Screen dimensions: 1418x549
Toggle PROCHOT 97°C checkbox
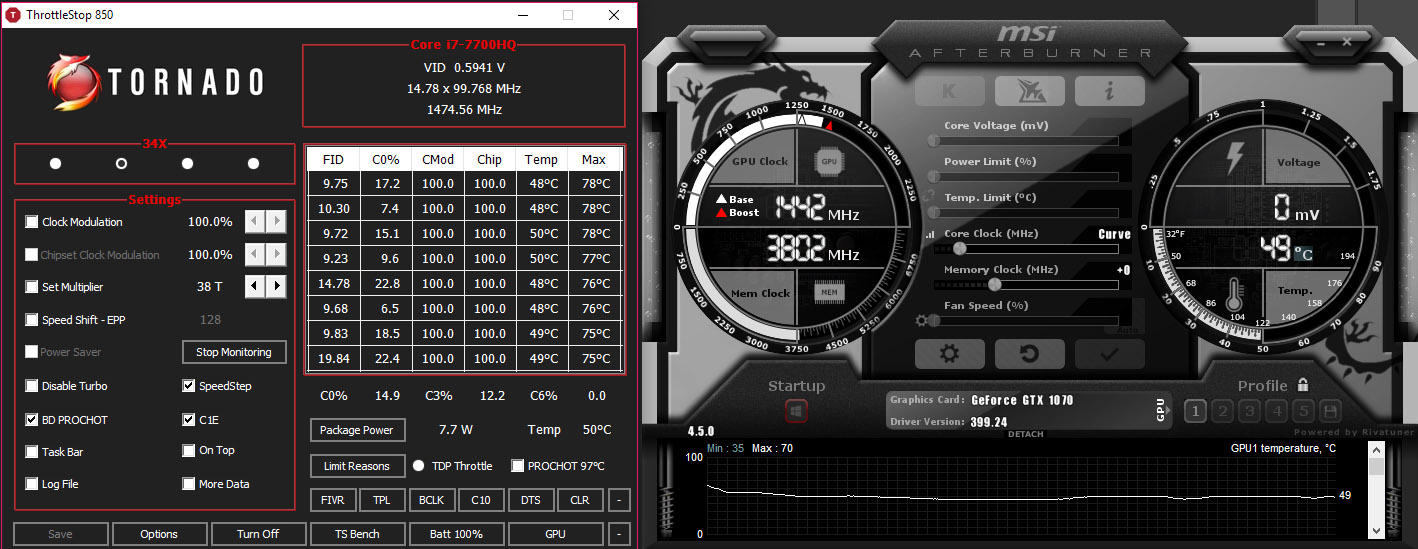(517, 466)
